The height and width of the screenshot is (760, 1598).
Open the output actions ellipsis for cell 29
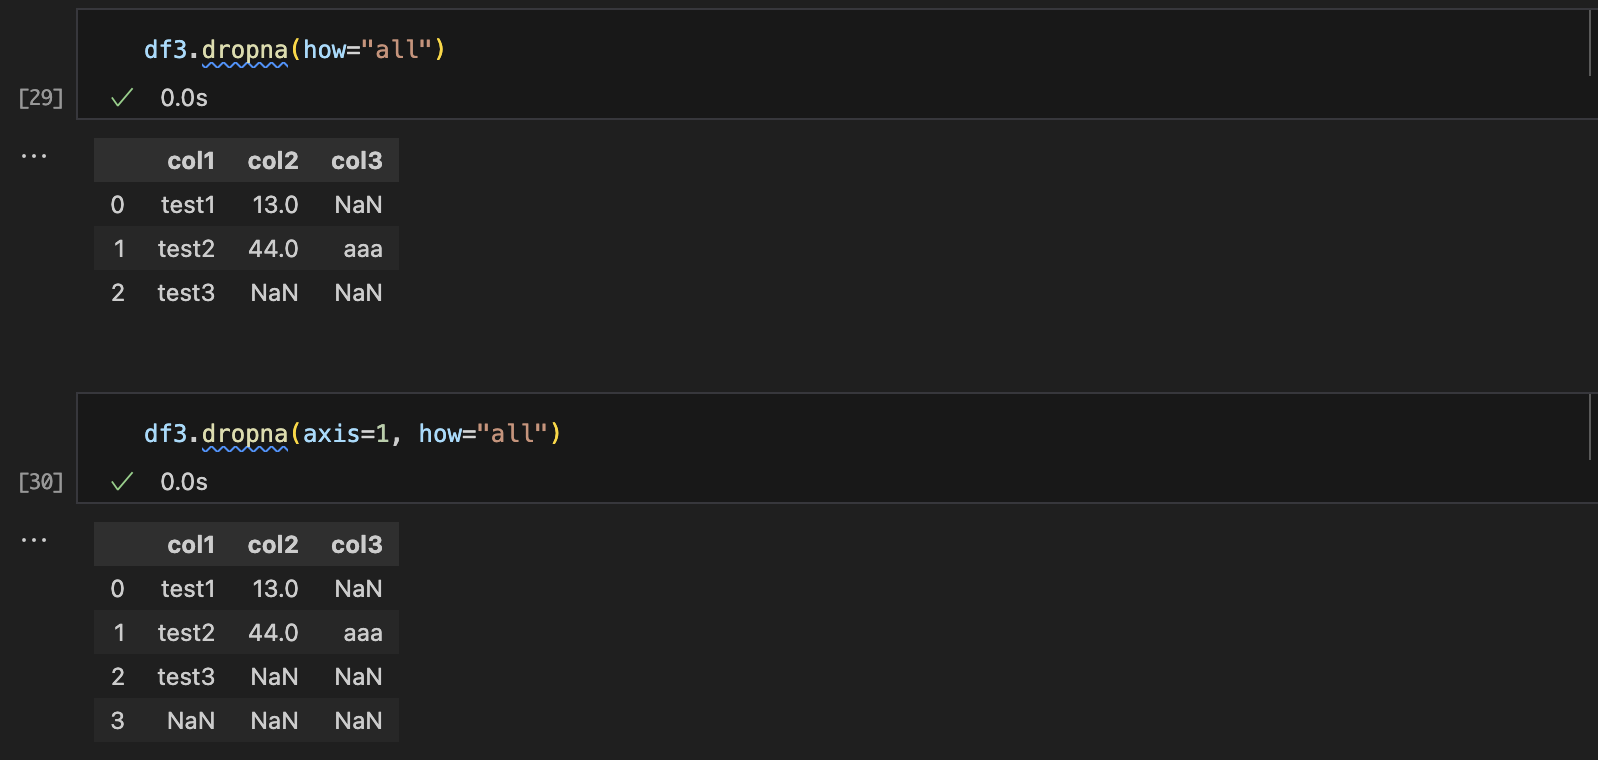click(34, 156)
